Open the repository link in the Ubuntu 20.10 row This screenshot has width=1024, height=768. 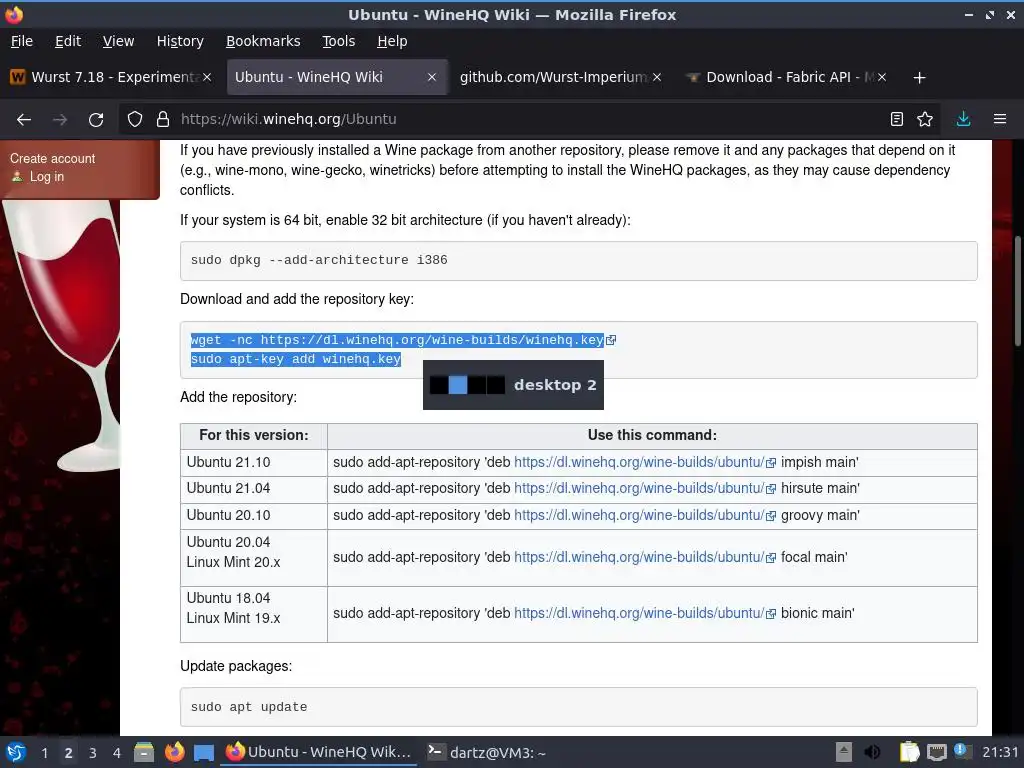[639, 515]
